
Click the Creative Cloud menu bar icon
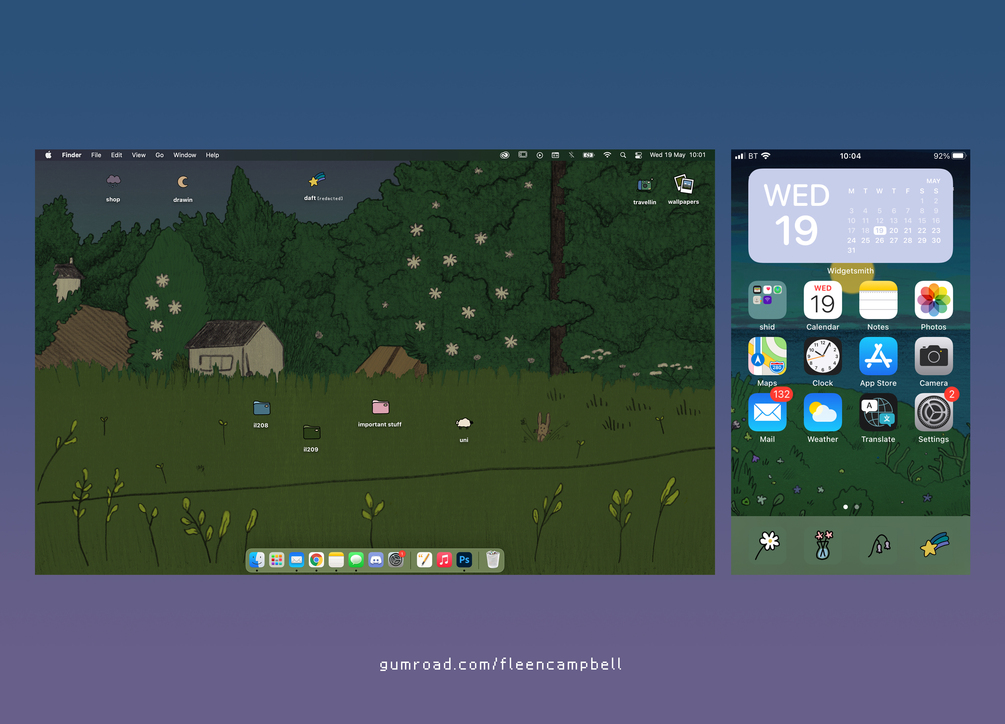click(504, 155)
